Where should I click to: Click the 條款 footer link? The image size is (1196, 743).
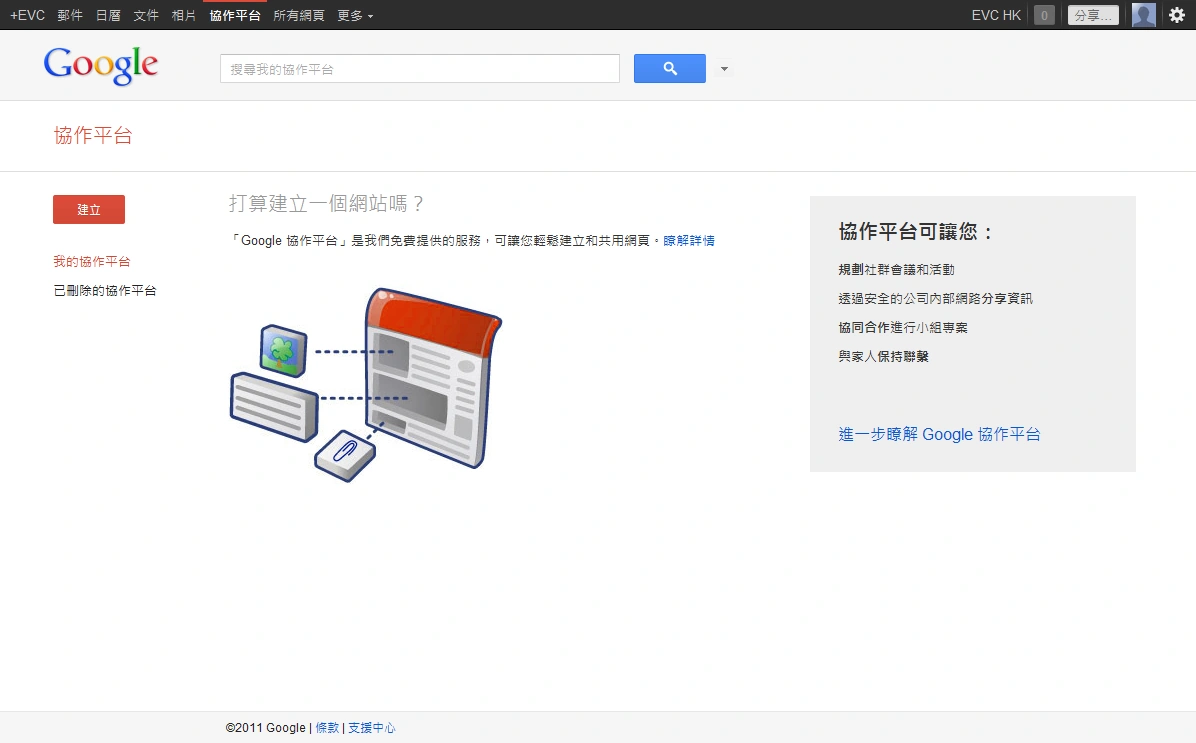coord(327,728)
